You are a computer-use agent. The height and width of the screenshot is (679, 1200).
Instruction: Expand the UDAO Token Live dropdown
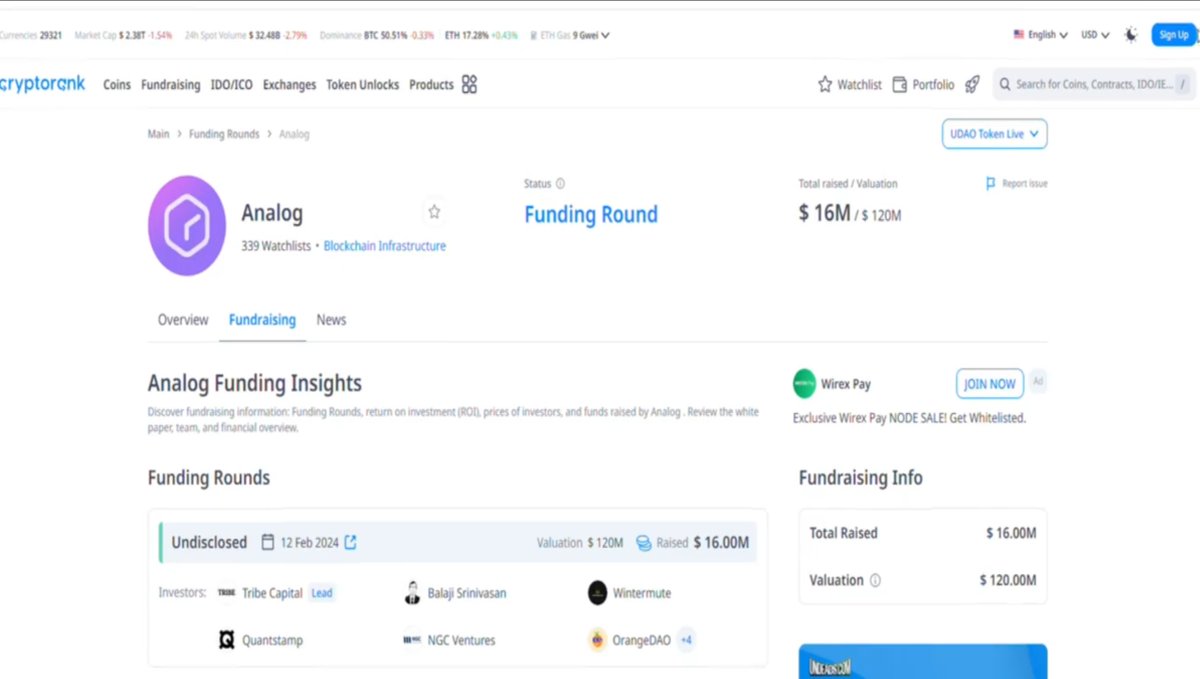point(994,134)
